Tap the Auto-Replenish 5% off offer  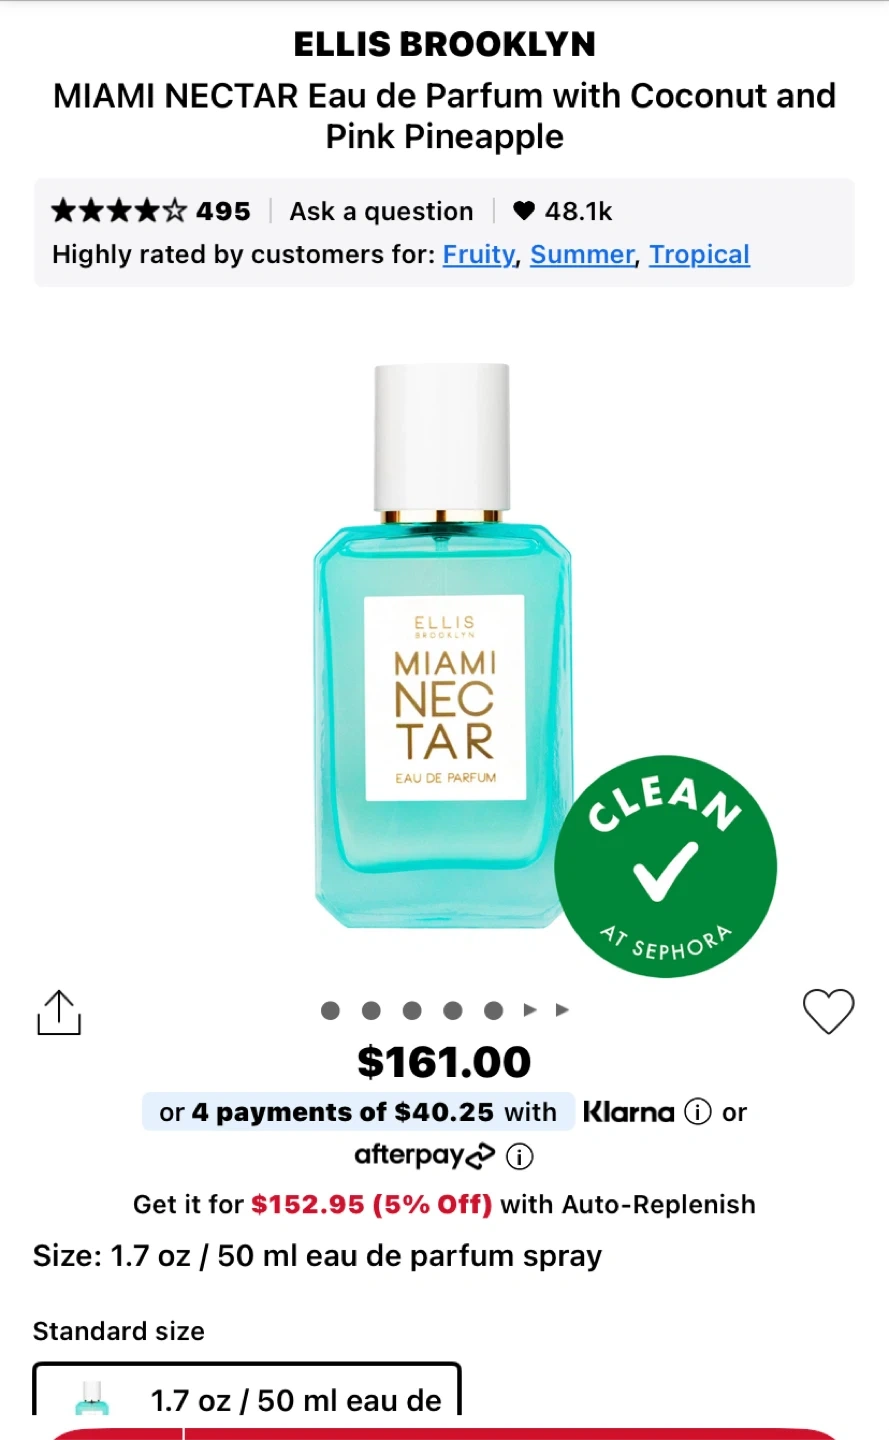444,1204
